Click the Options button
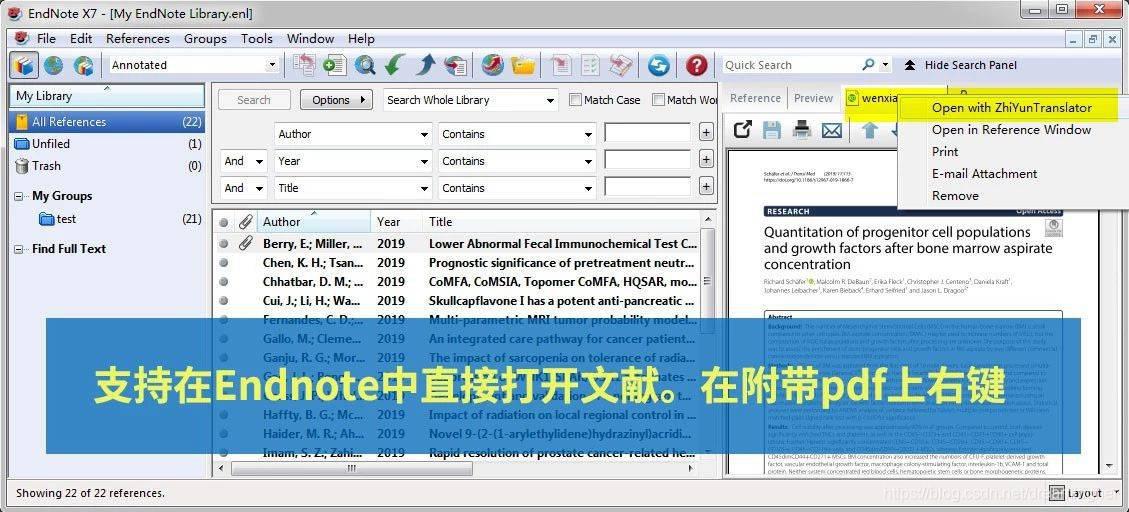 336,100
